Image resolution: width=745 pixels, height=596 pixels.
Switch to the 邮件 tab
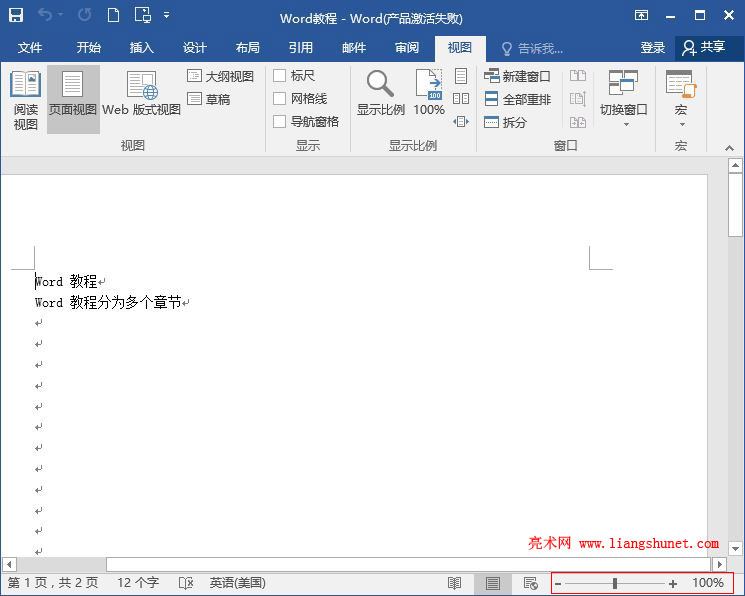(354, 48)
